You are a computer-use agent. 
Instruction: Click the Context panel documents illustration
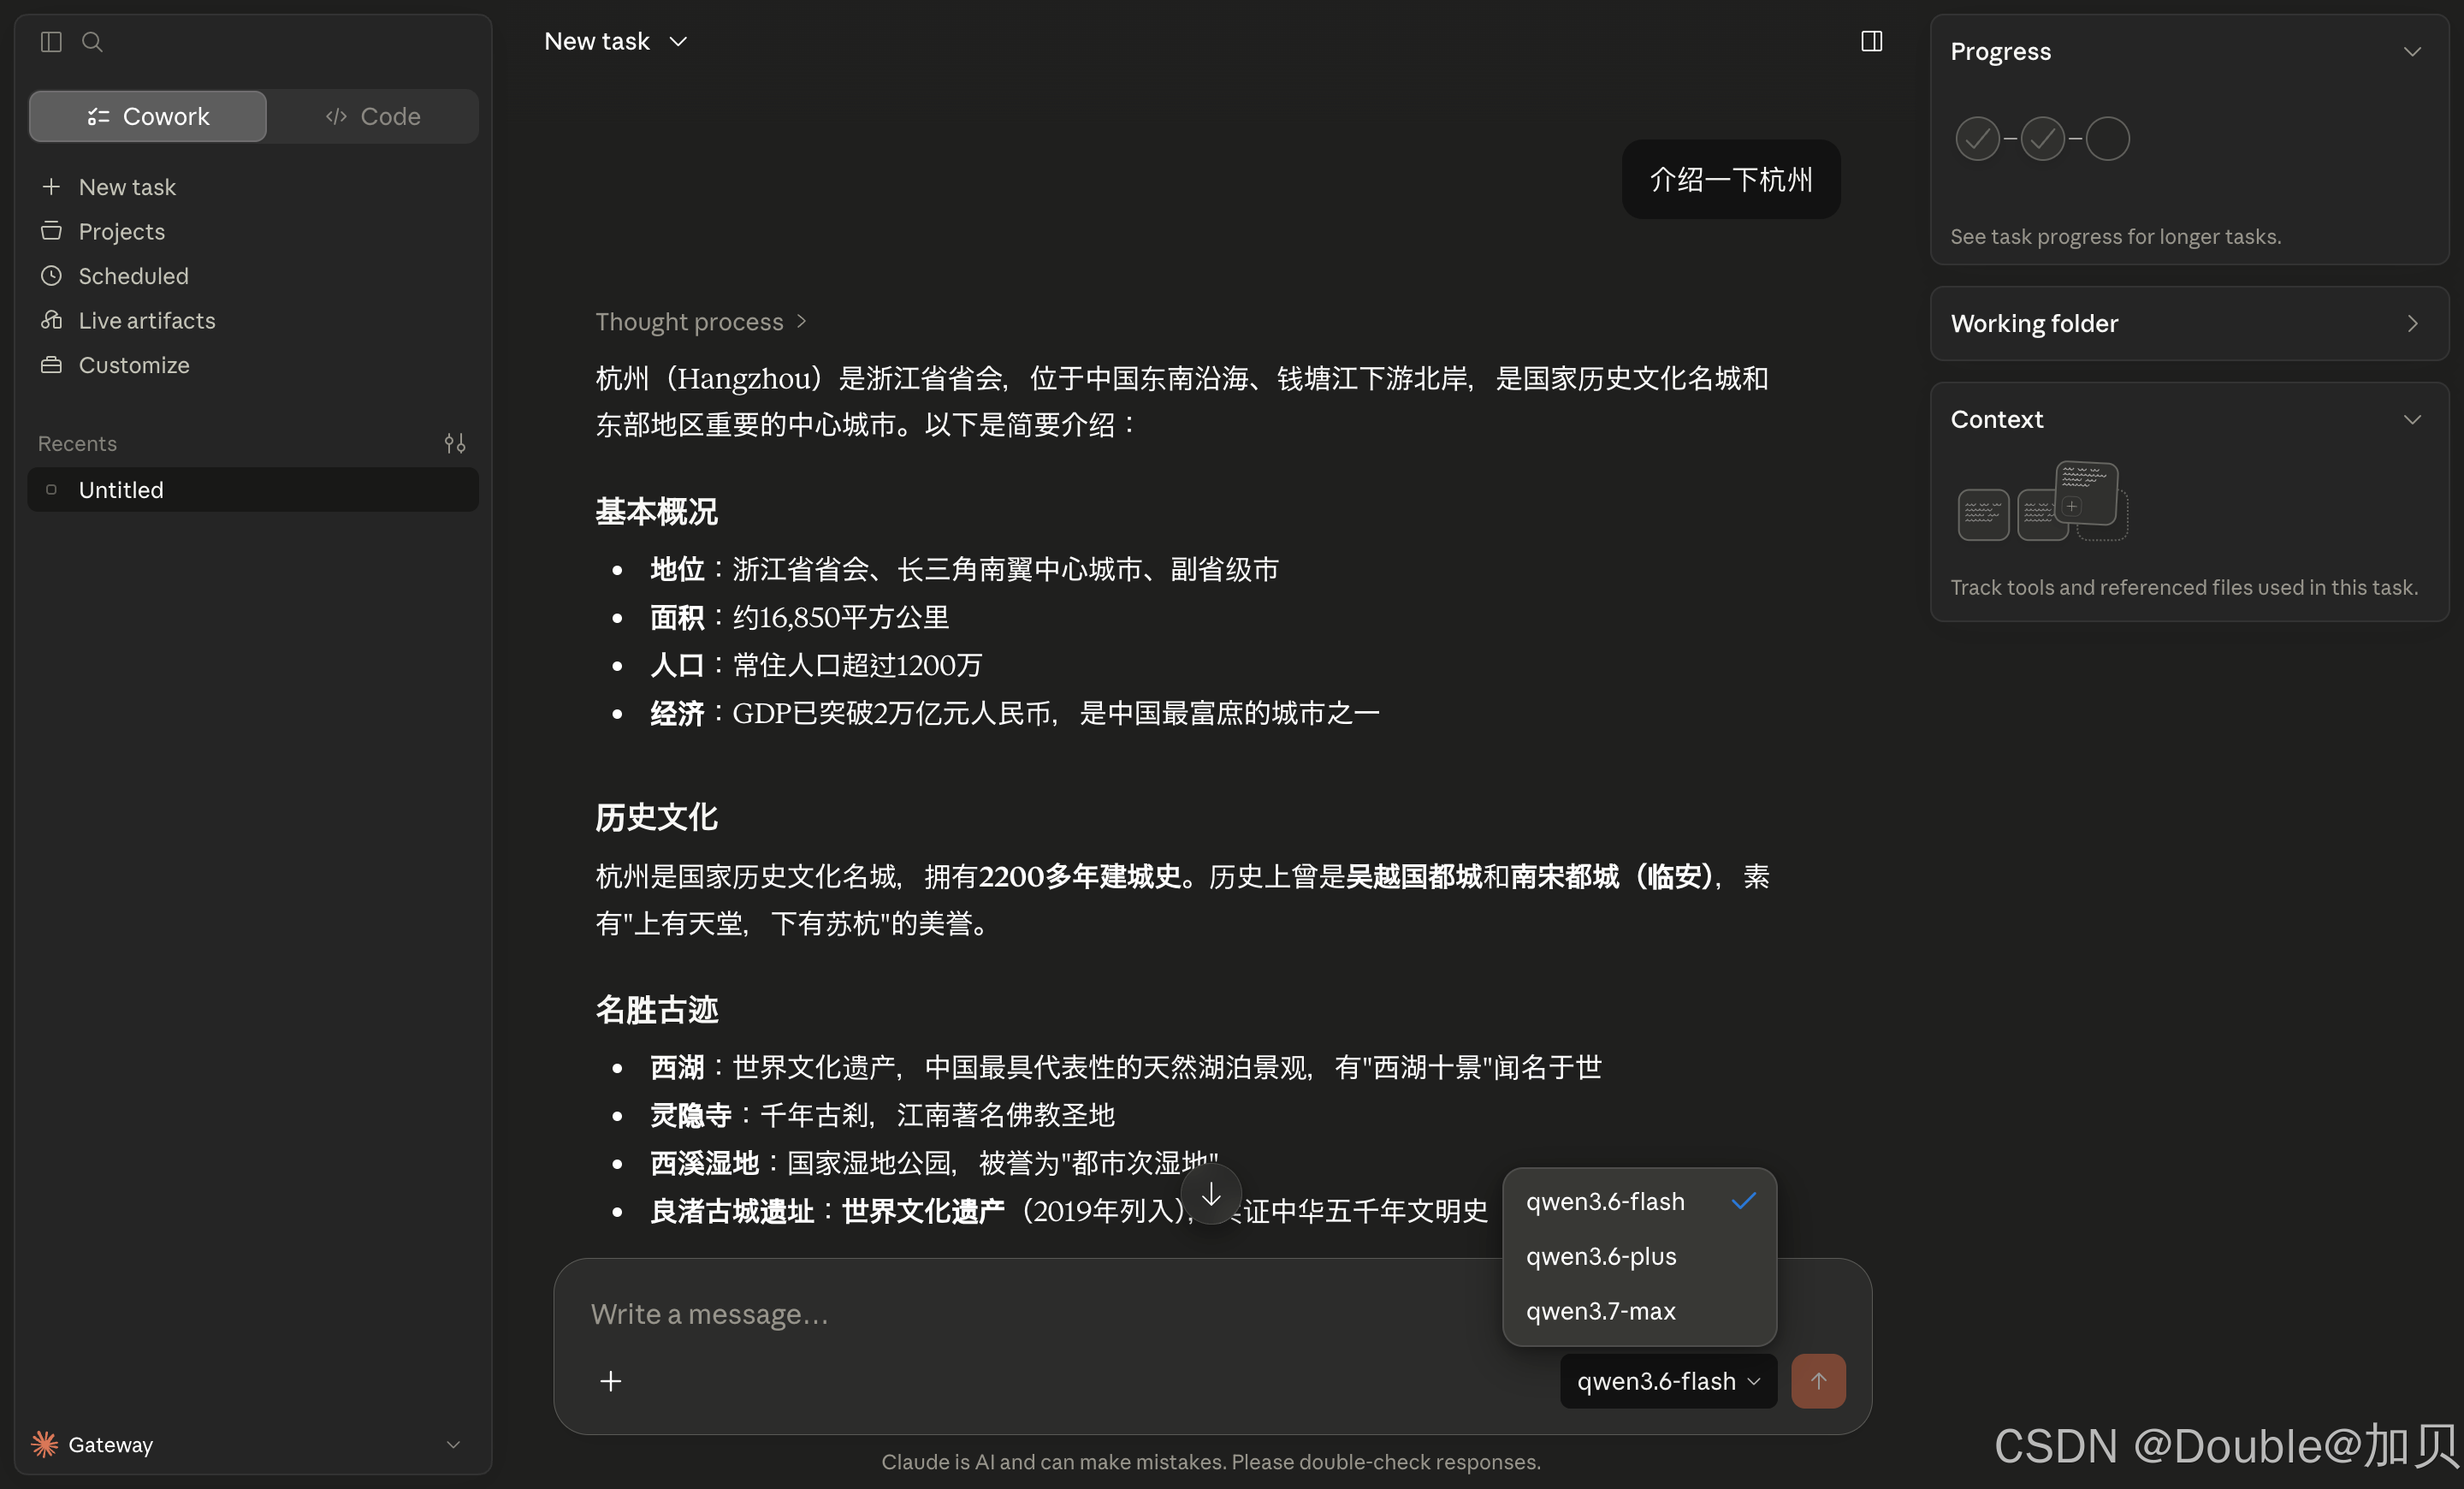click(x=2042, y=501)
